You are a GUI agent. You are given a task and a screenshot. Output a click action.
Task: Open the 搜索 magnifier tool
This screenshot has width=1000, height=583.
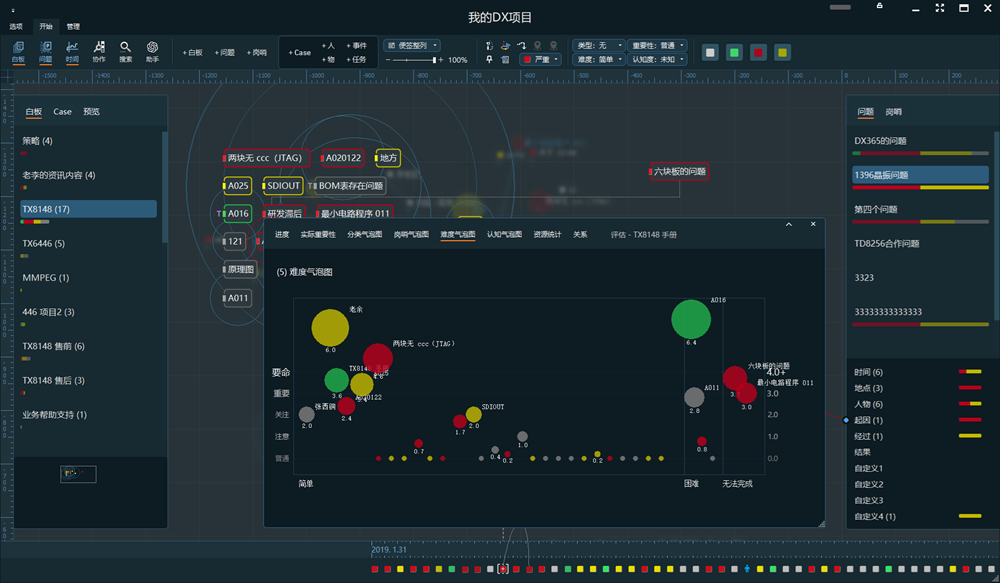126,51
